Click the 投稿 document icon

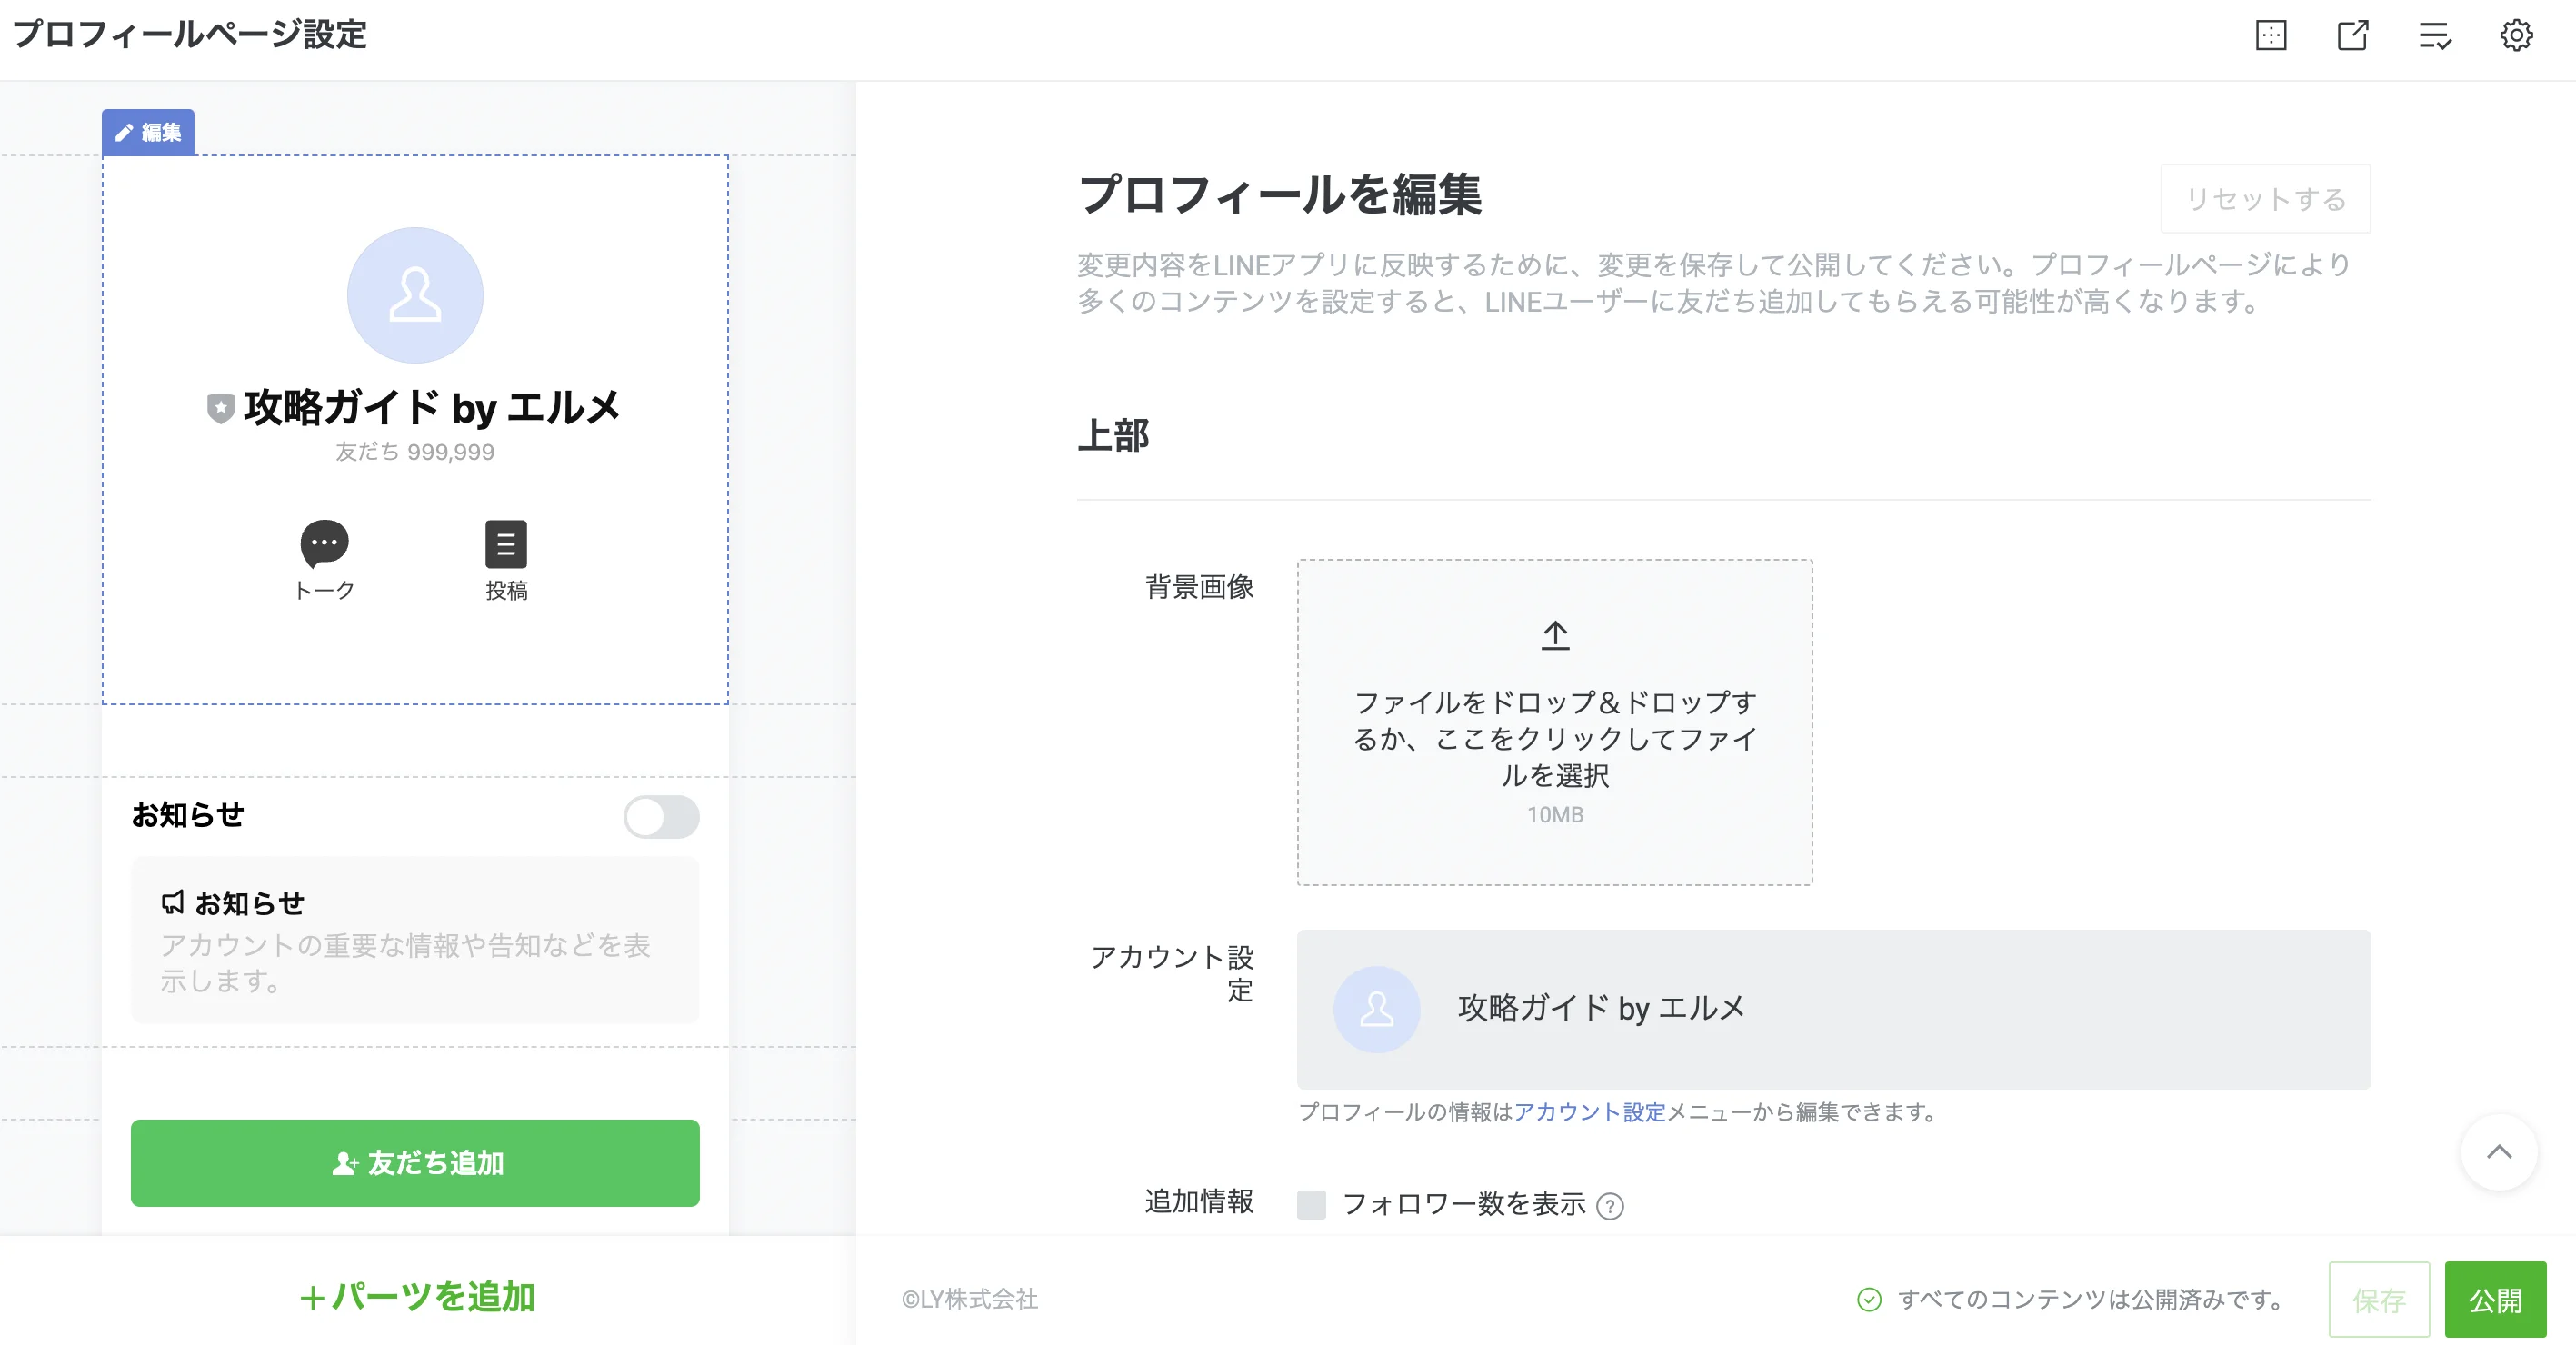tap(506, 544)
